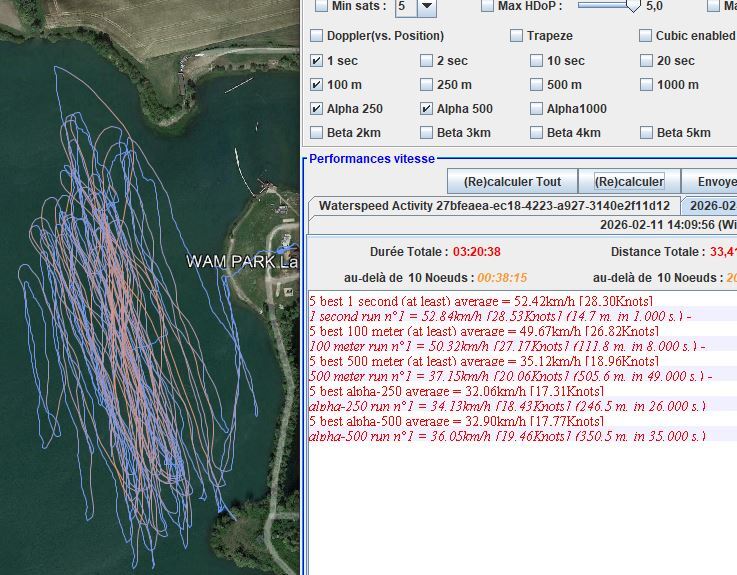The image size is (737, 575).
Task: Tick the Doppler(vs. Position) checkbox
Action: [317, 36]
